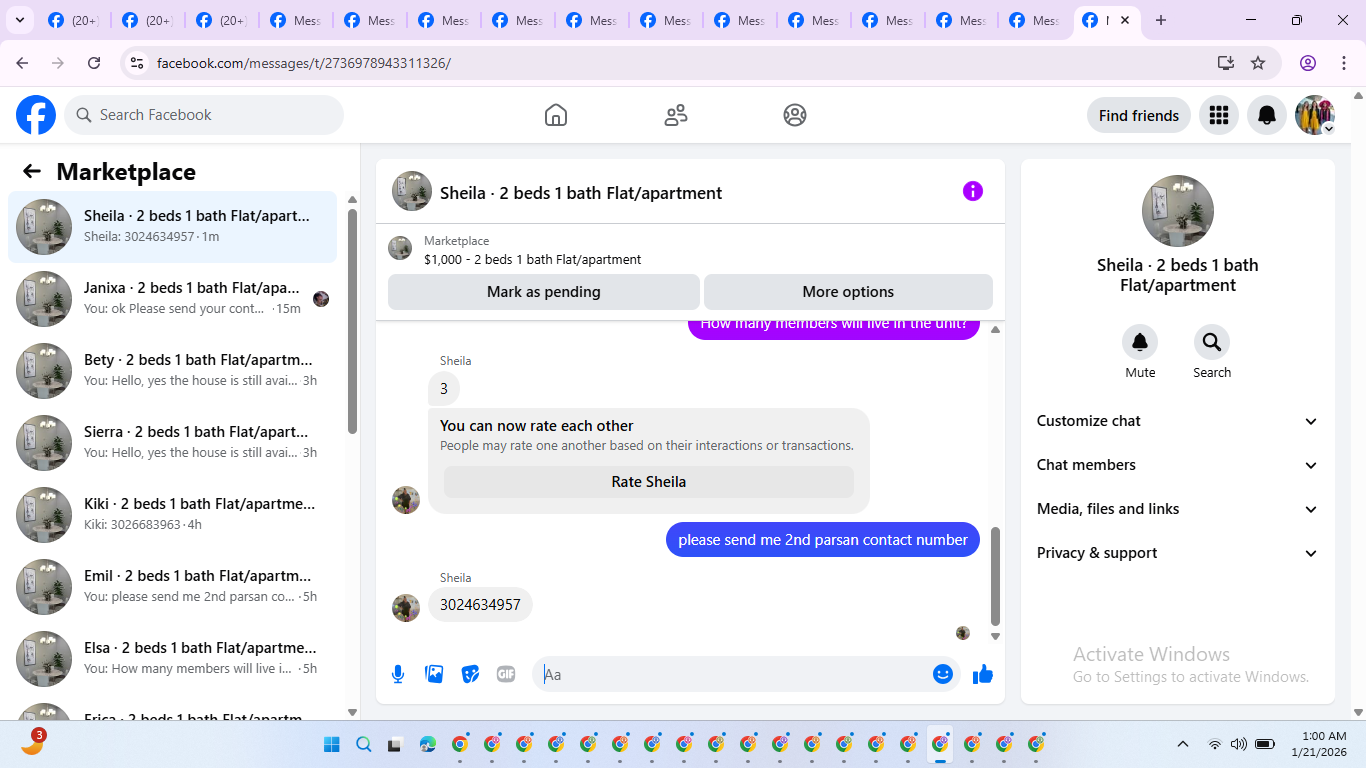Open the emoji picker in the message box

943,674
